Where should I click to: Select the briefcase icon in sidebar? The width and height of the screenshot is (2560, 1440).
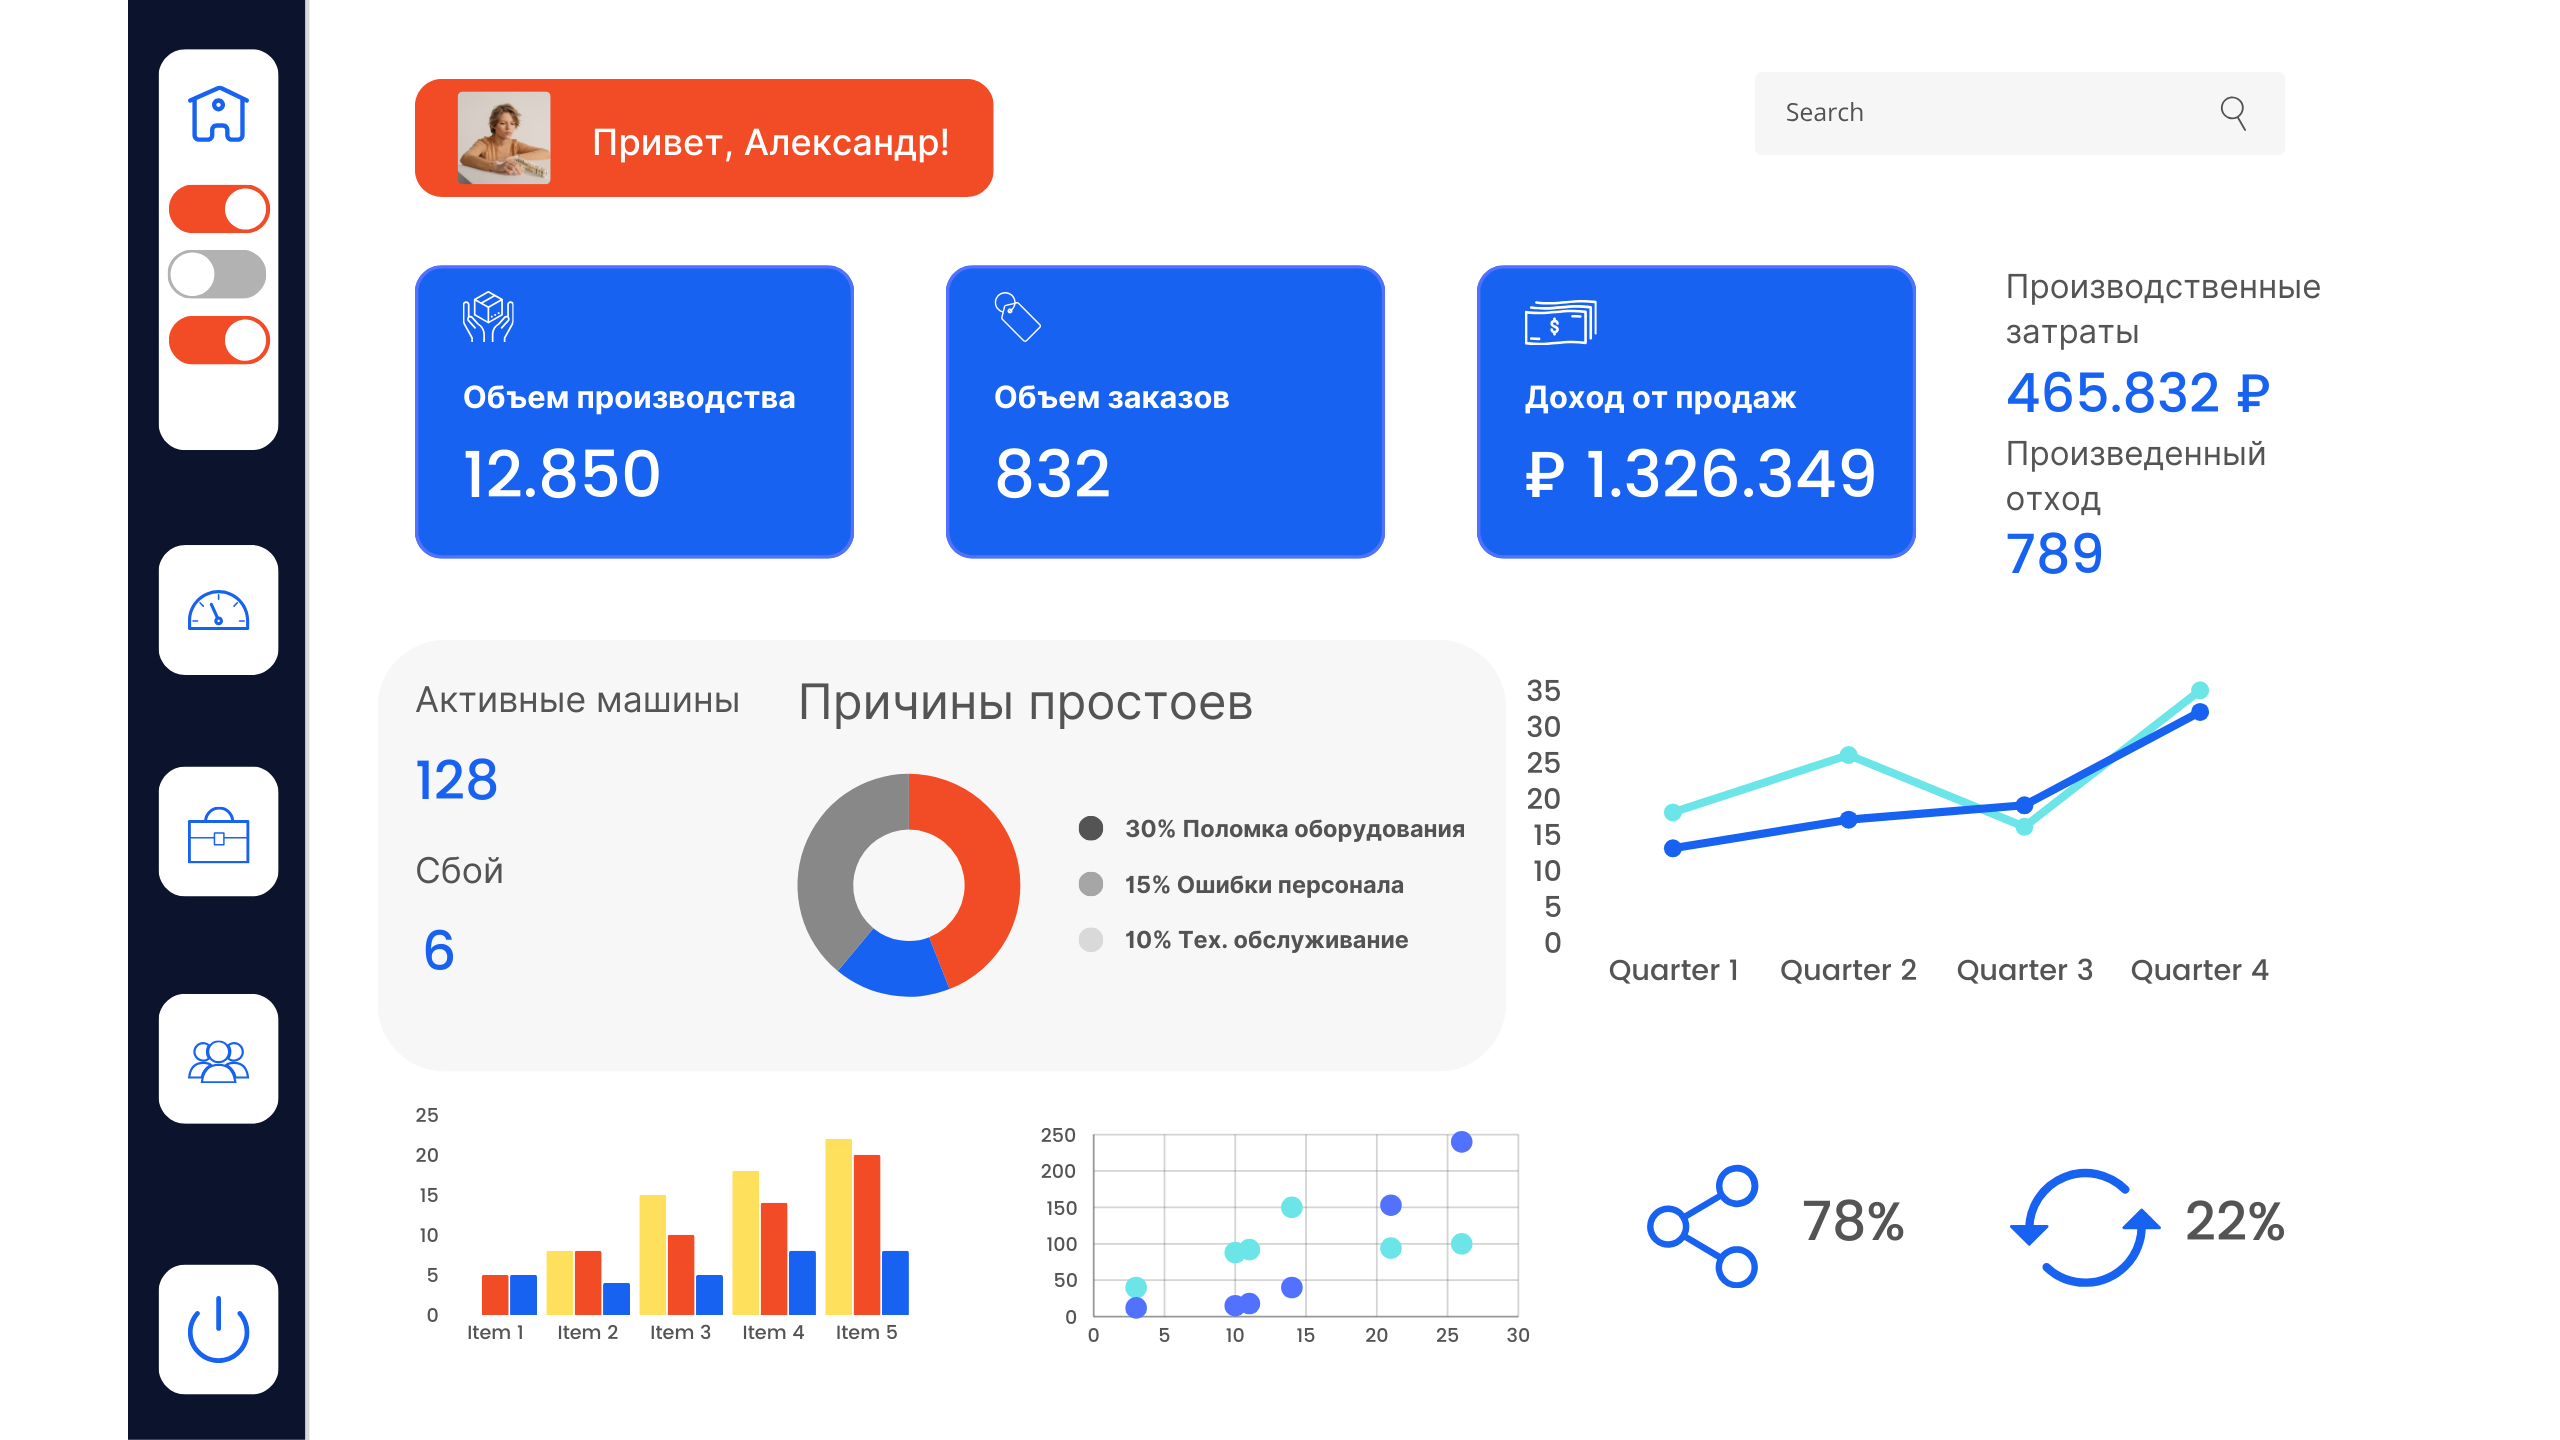pos(218,835)
